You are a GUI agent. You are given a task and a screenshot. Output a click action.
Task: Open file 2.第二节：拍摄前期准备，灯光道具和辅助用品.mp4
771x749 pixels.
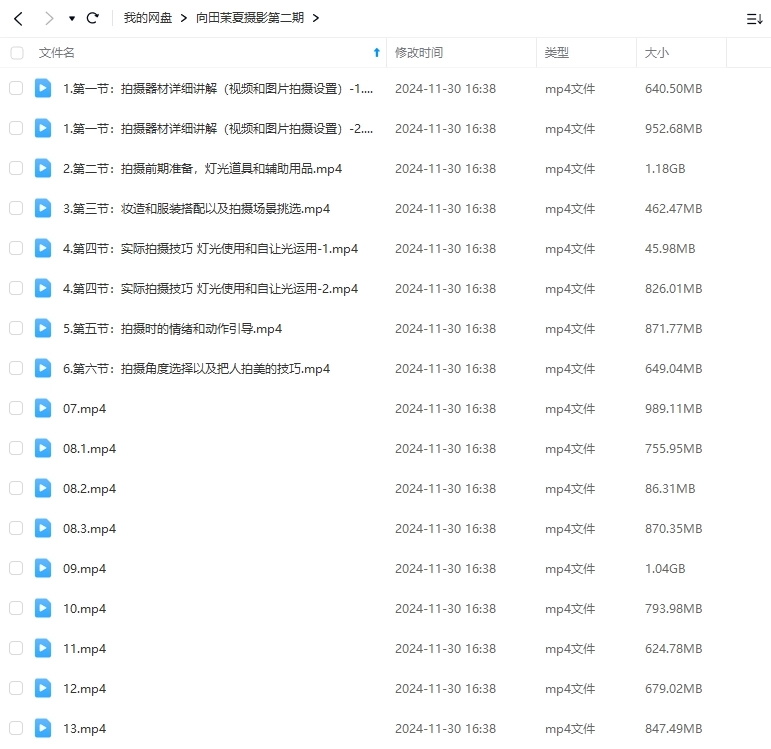(x=202, y=169)
